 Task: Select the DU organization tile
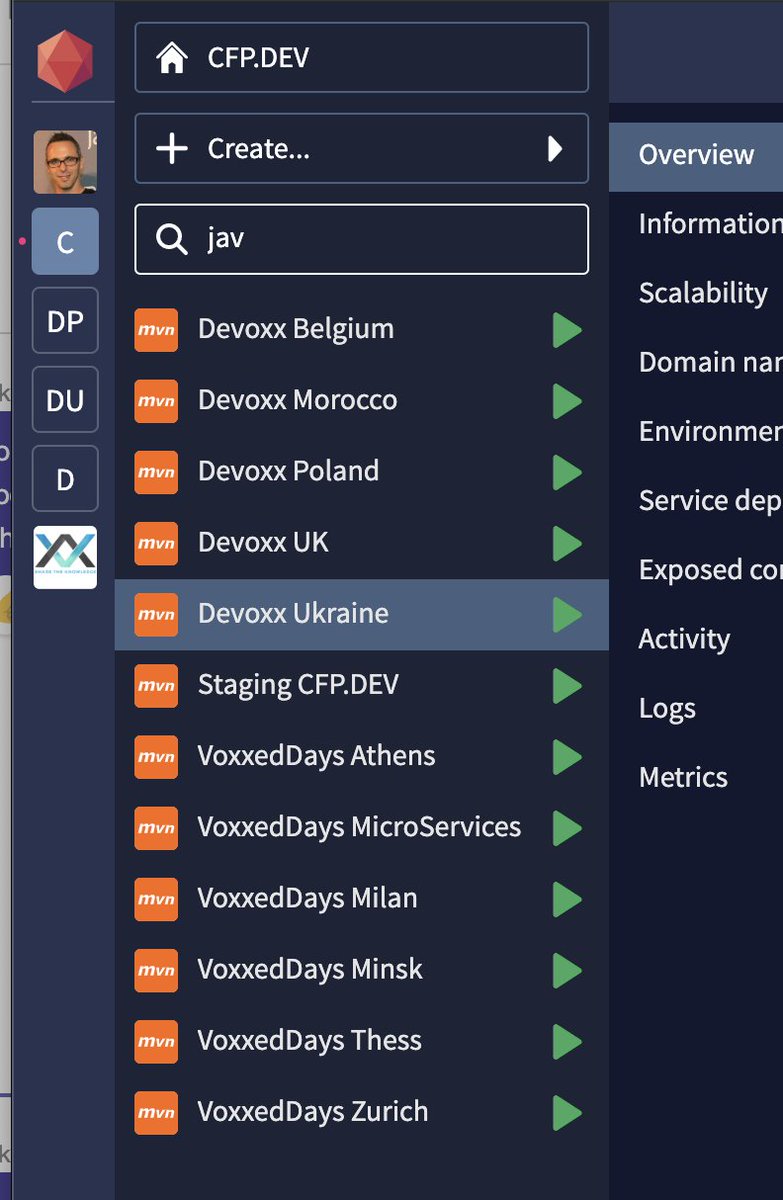65,400
